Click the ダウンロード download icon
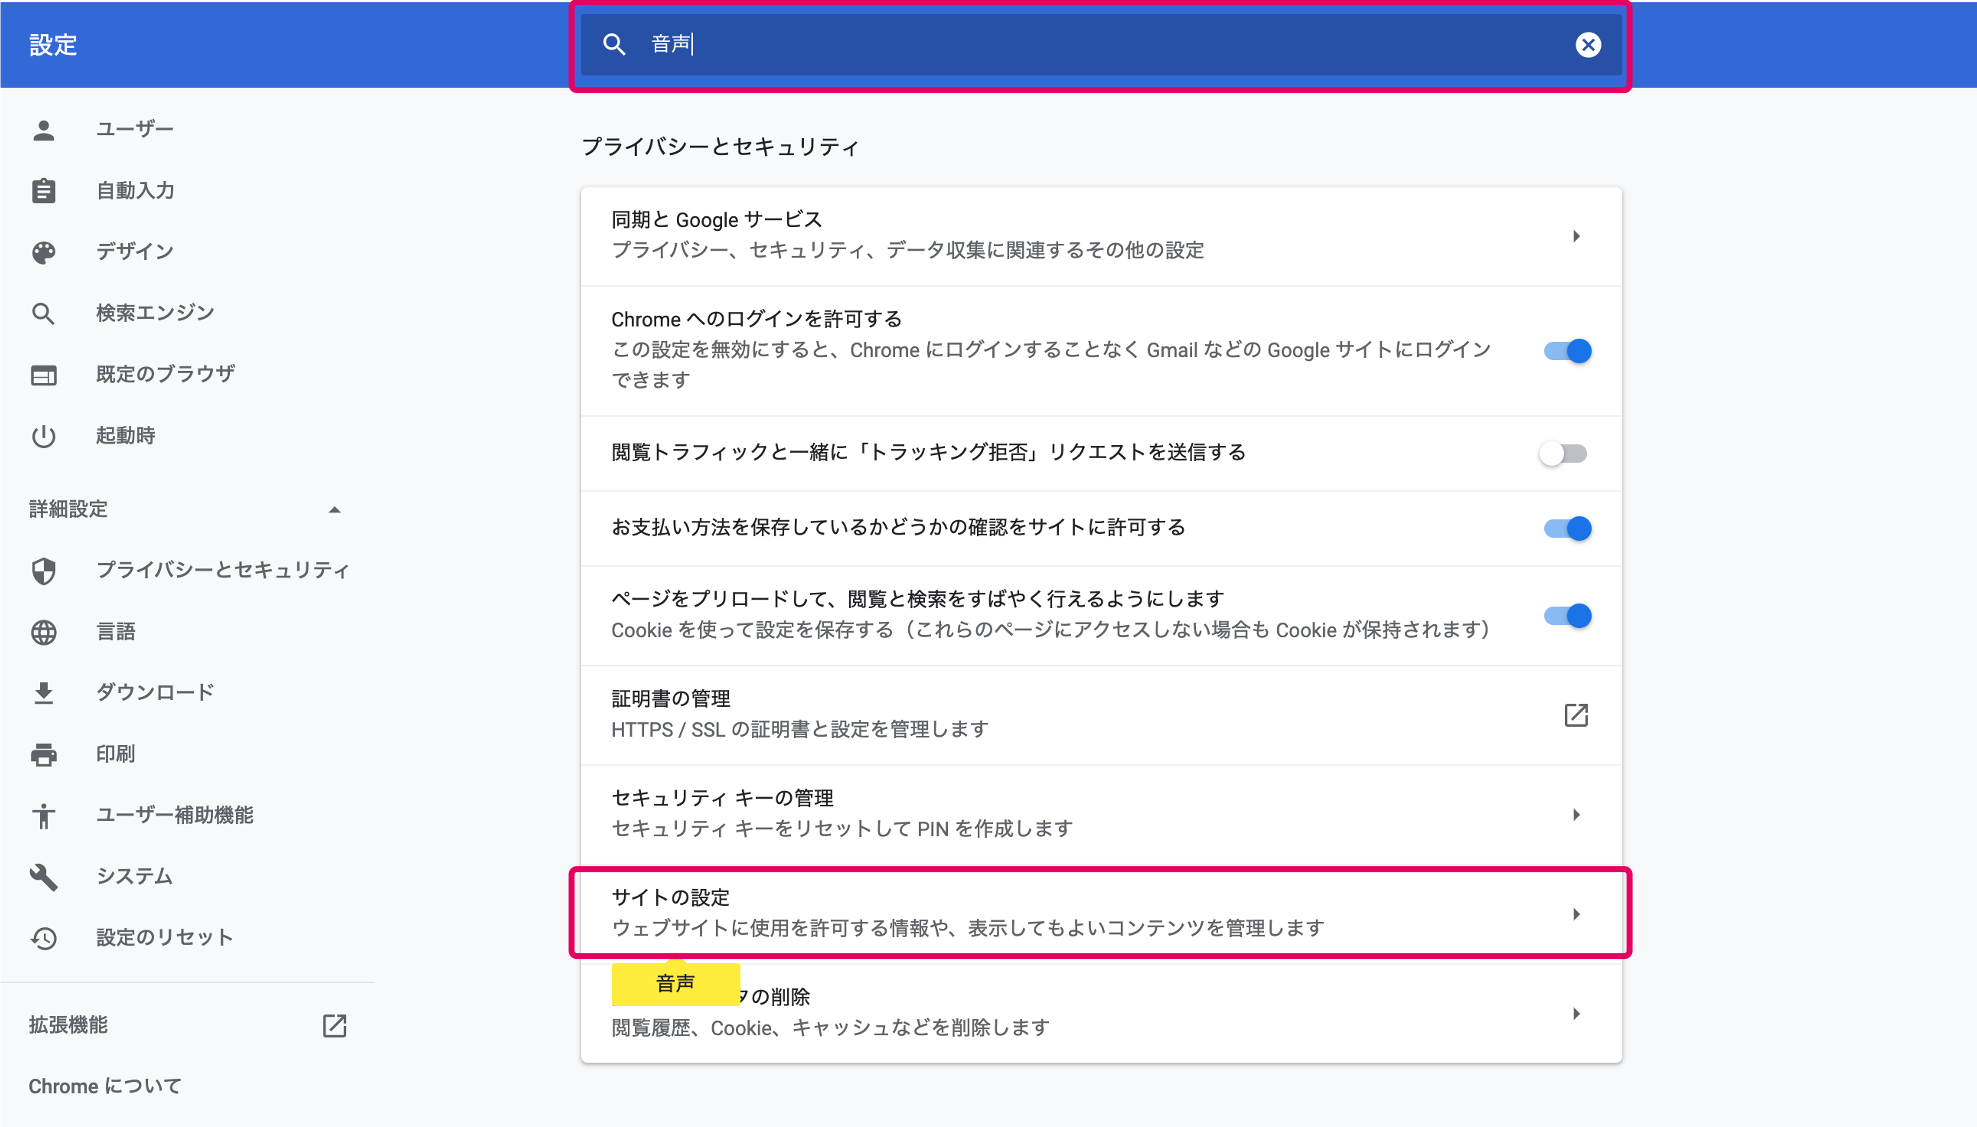1977x1127 pixels. 43,693
